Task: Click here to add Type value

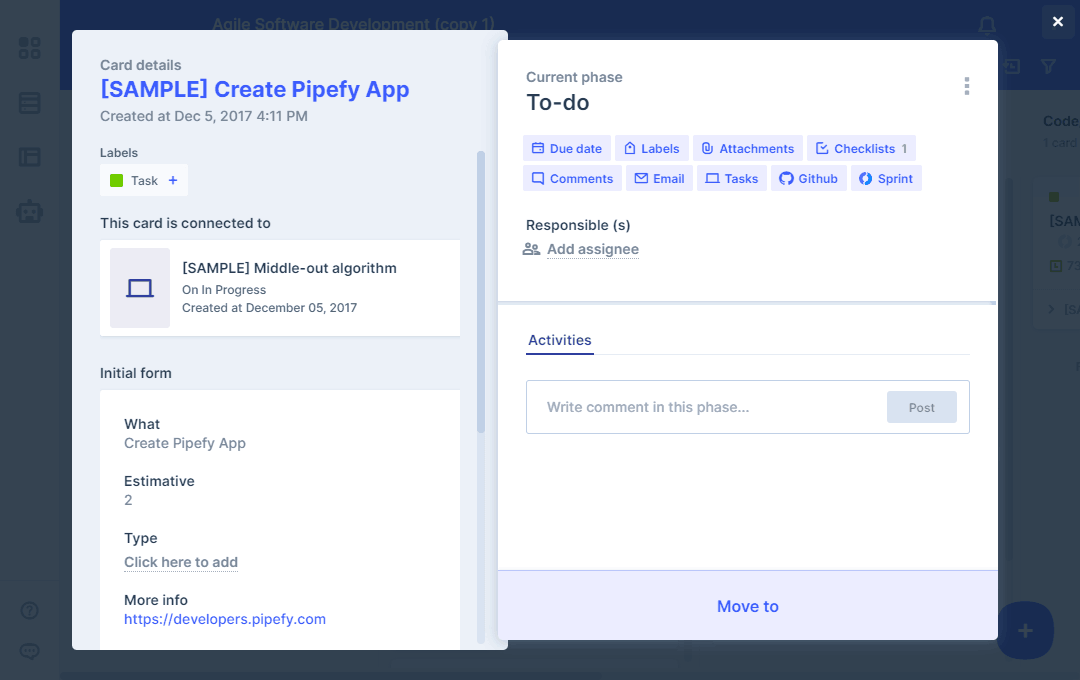Action: [181, 562]
